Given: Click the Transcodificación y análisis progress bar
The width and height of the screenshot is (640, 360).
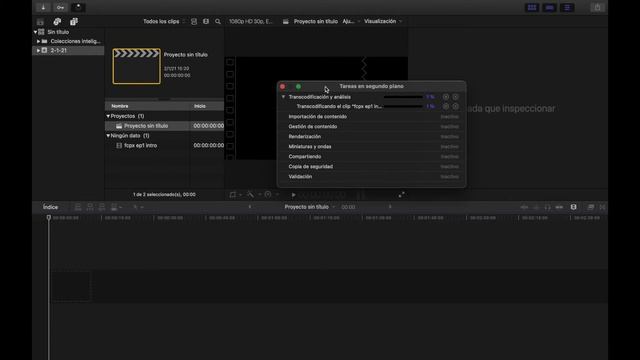Looking at the screenshot, I should (x=403, y=97).
